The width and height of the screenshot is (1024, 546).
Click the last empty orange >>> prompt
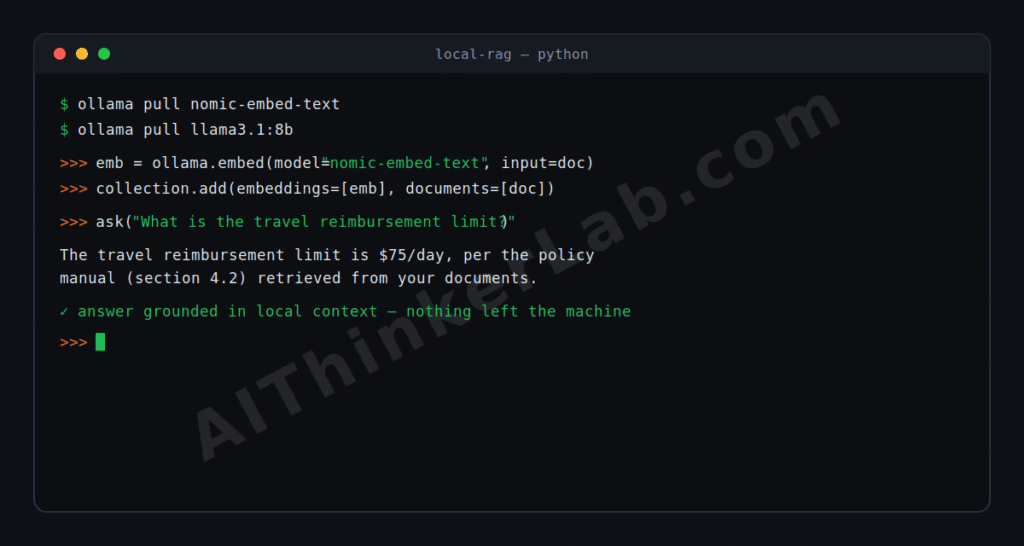point(73,342)
